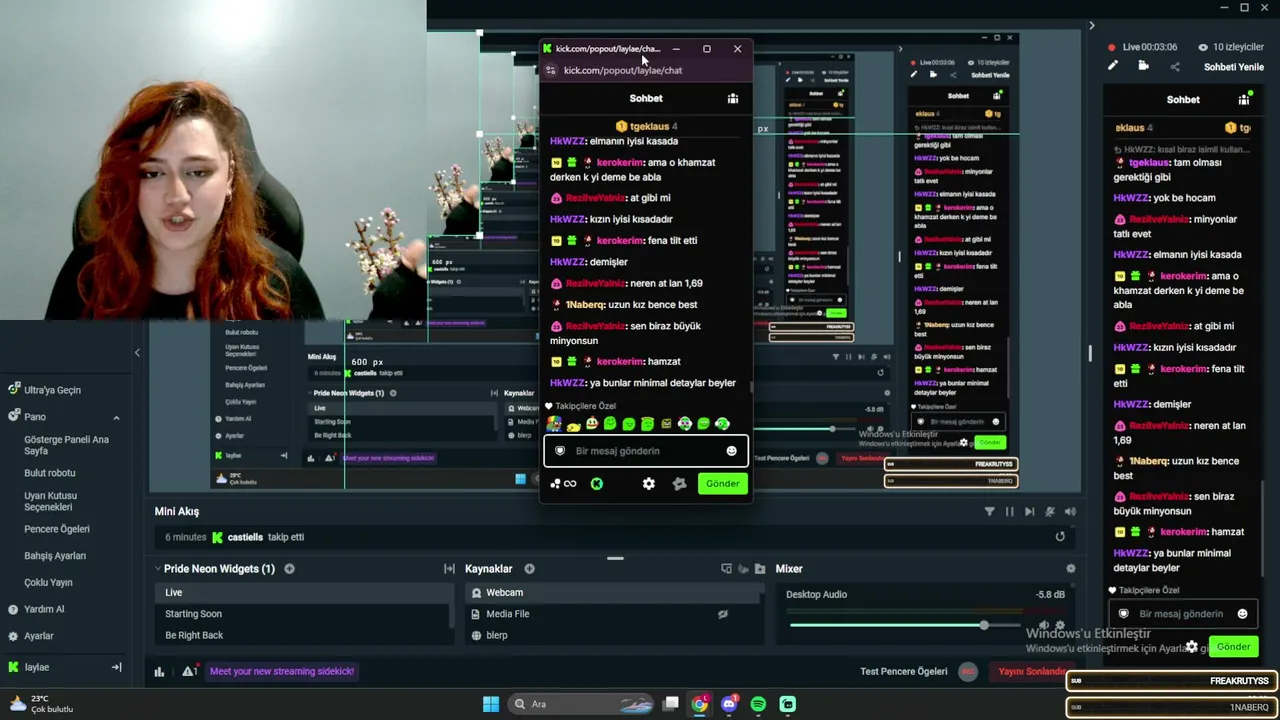The width and height of the screenshot is (1280, 720).
Task: Open Discord from the taskbar
Action: click(729, 704)
